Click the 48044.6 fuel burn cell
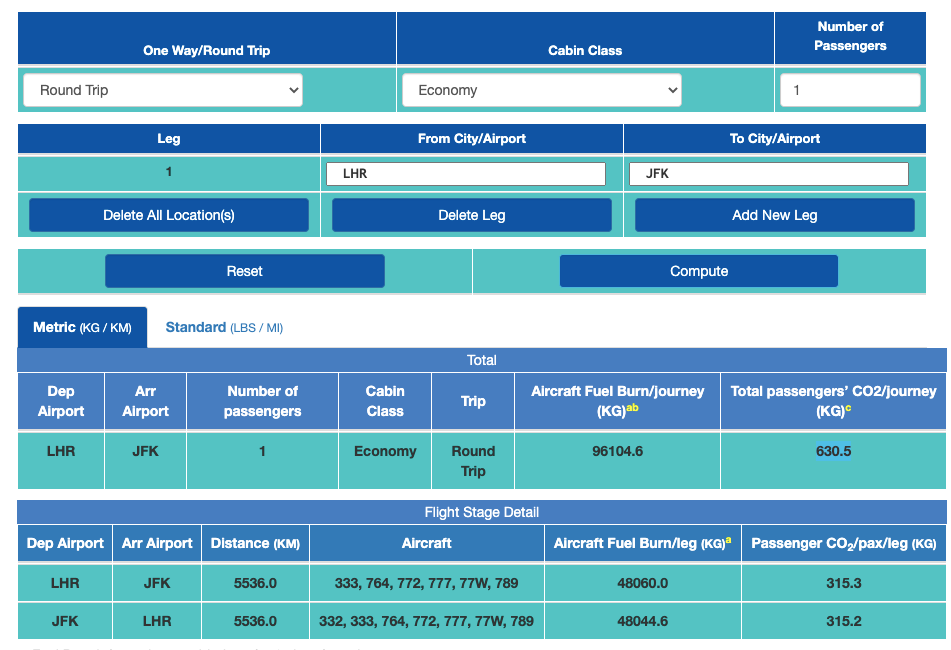951x650 pixels. coord(643,621)
